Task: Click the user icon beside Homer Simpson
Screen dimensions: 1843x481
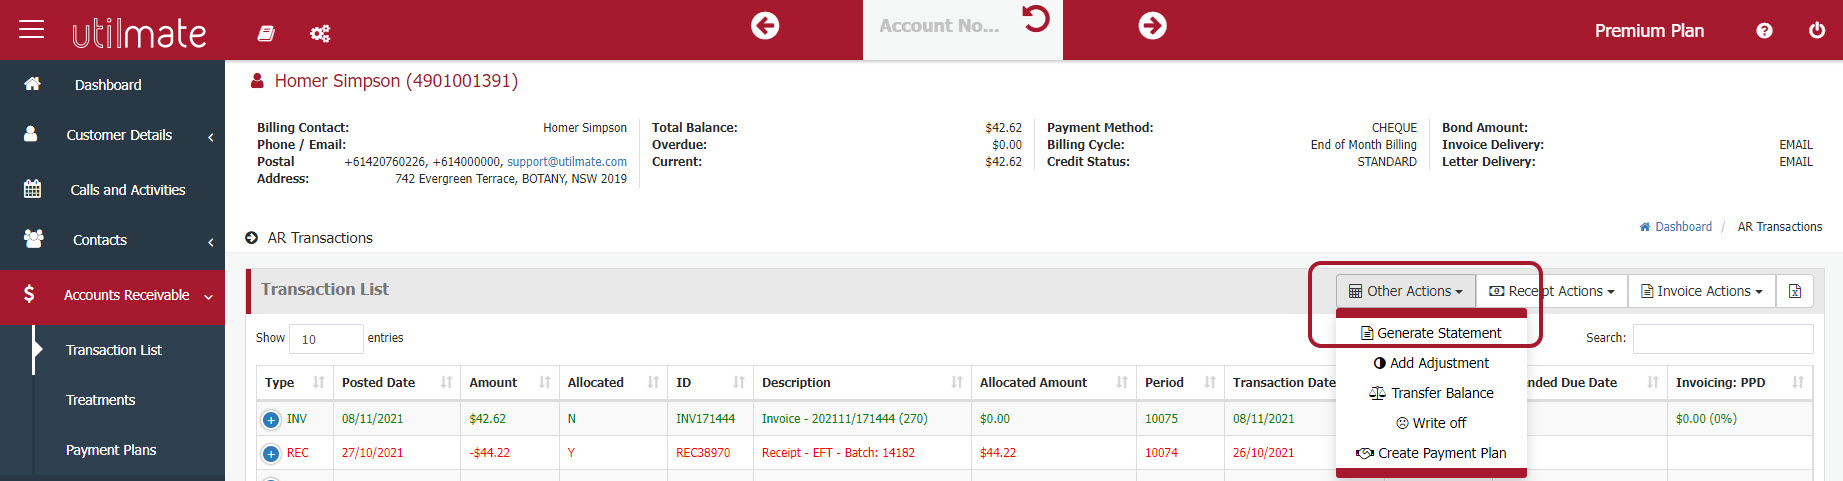Action: tap(257, 80)
